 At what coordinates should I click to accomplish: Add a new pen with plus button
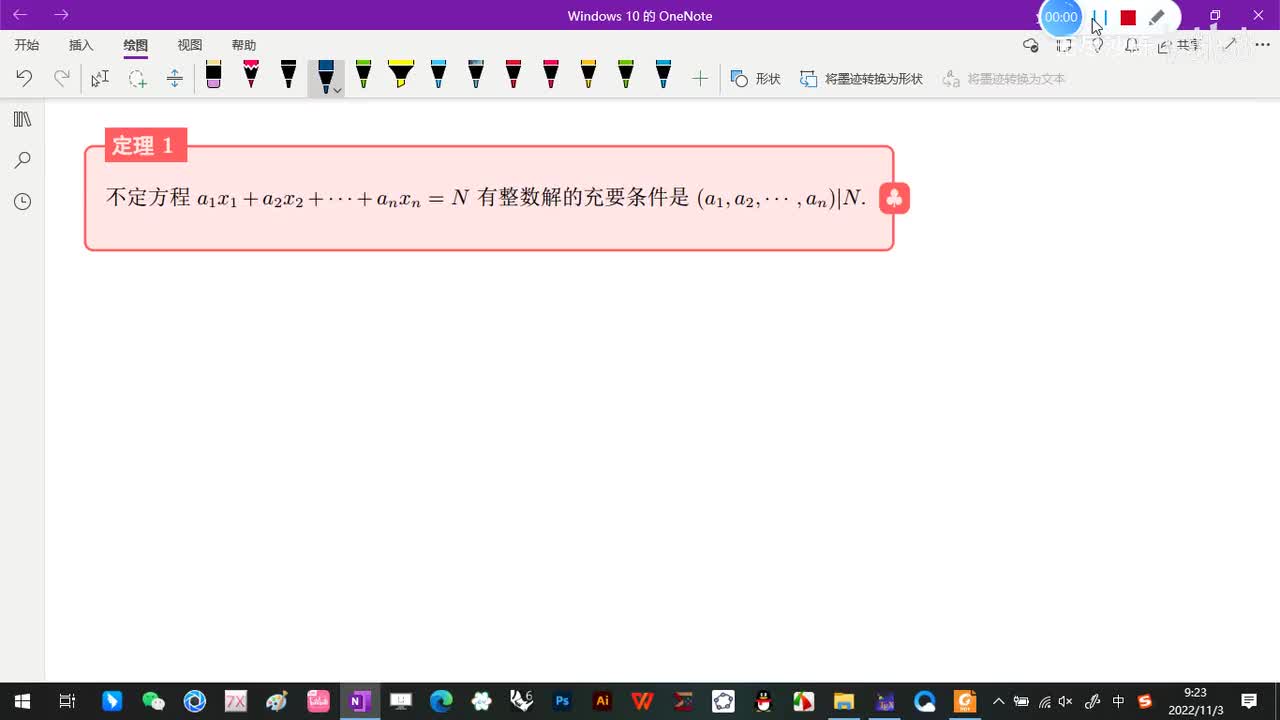click(700, 78)
